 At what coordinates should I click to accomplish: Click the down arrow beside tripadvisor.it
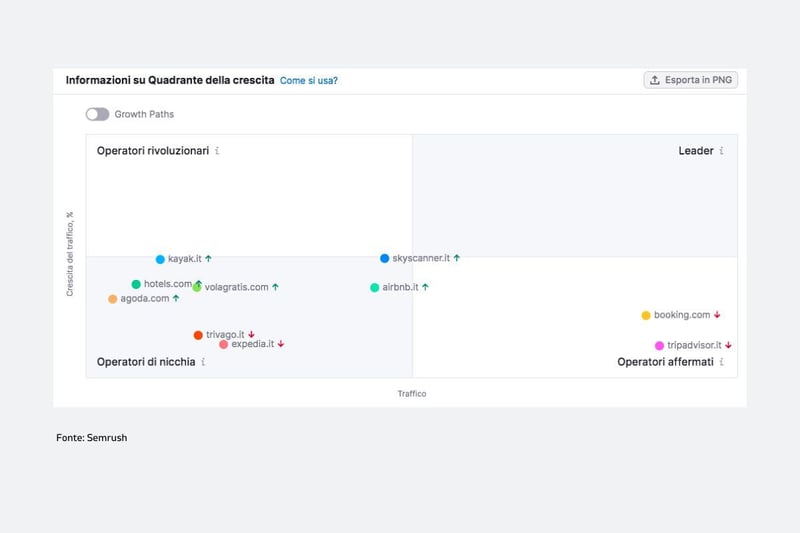pos(729,345)
